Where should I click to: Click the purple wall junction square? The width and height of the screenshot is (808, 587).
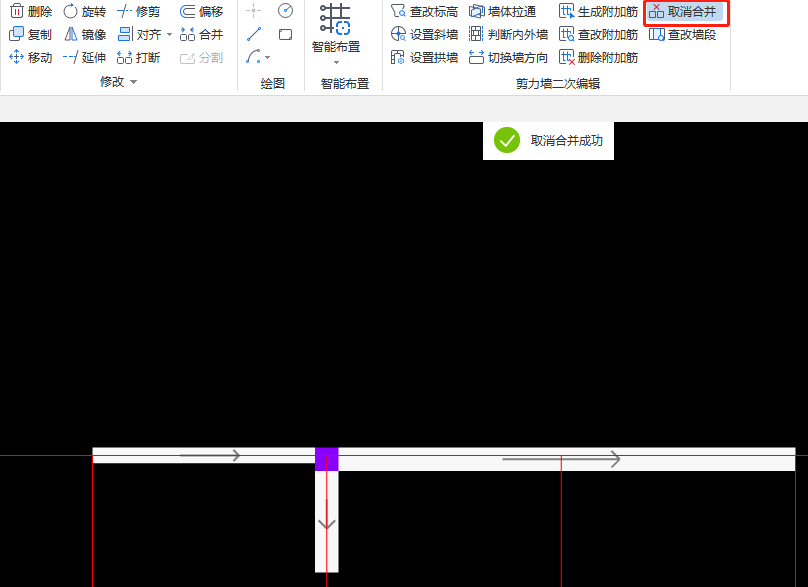coord(327,459)
